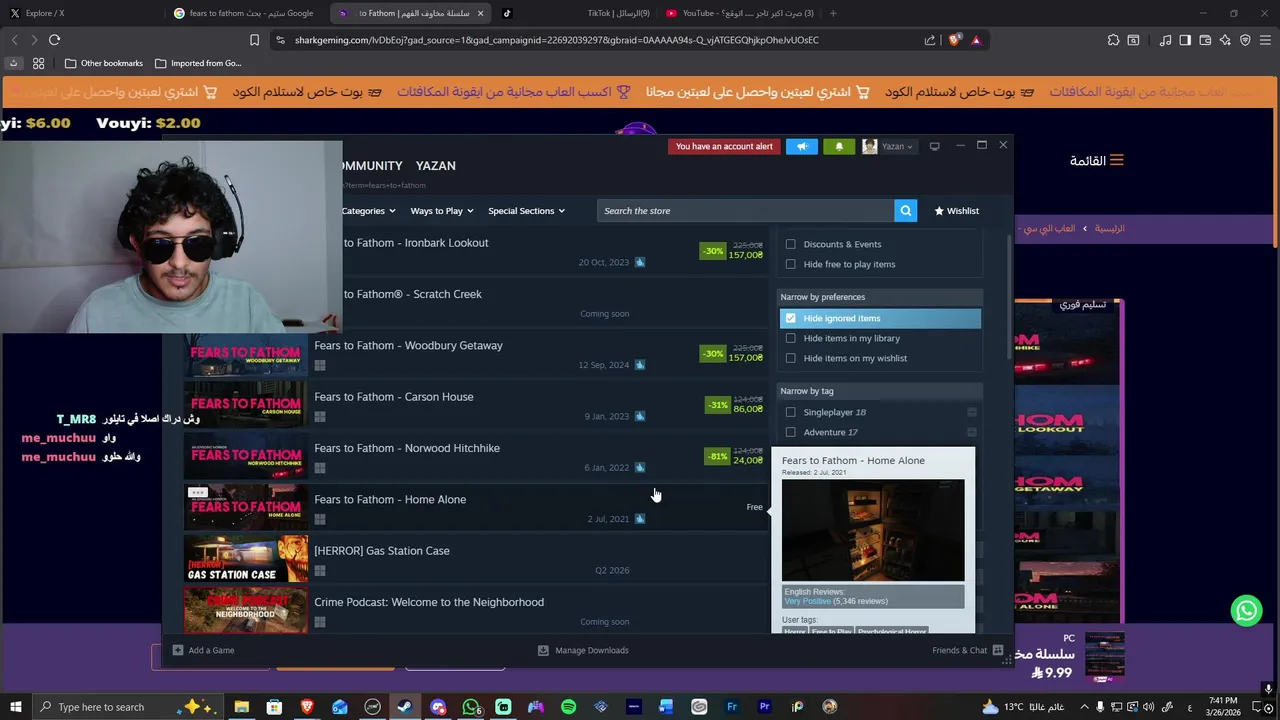Click the Search the store input field
Viewport: 1280px width, 720px height.
pyautogui.click(x=746, y=211)
